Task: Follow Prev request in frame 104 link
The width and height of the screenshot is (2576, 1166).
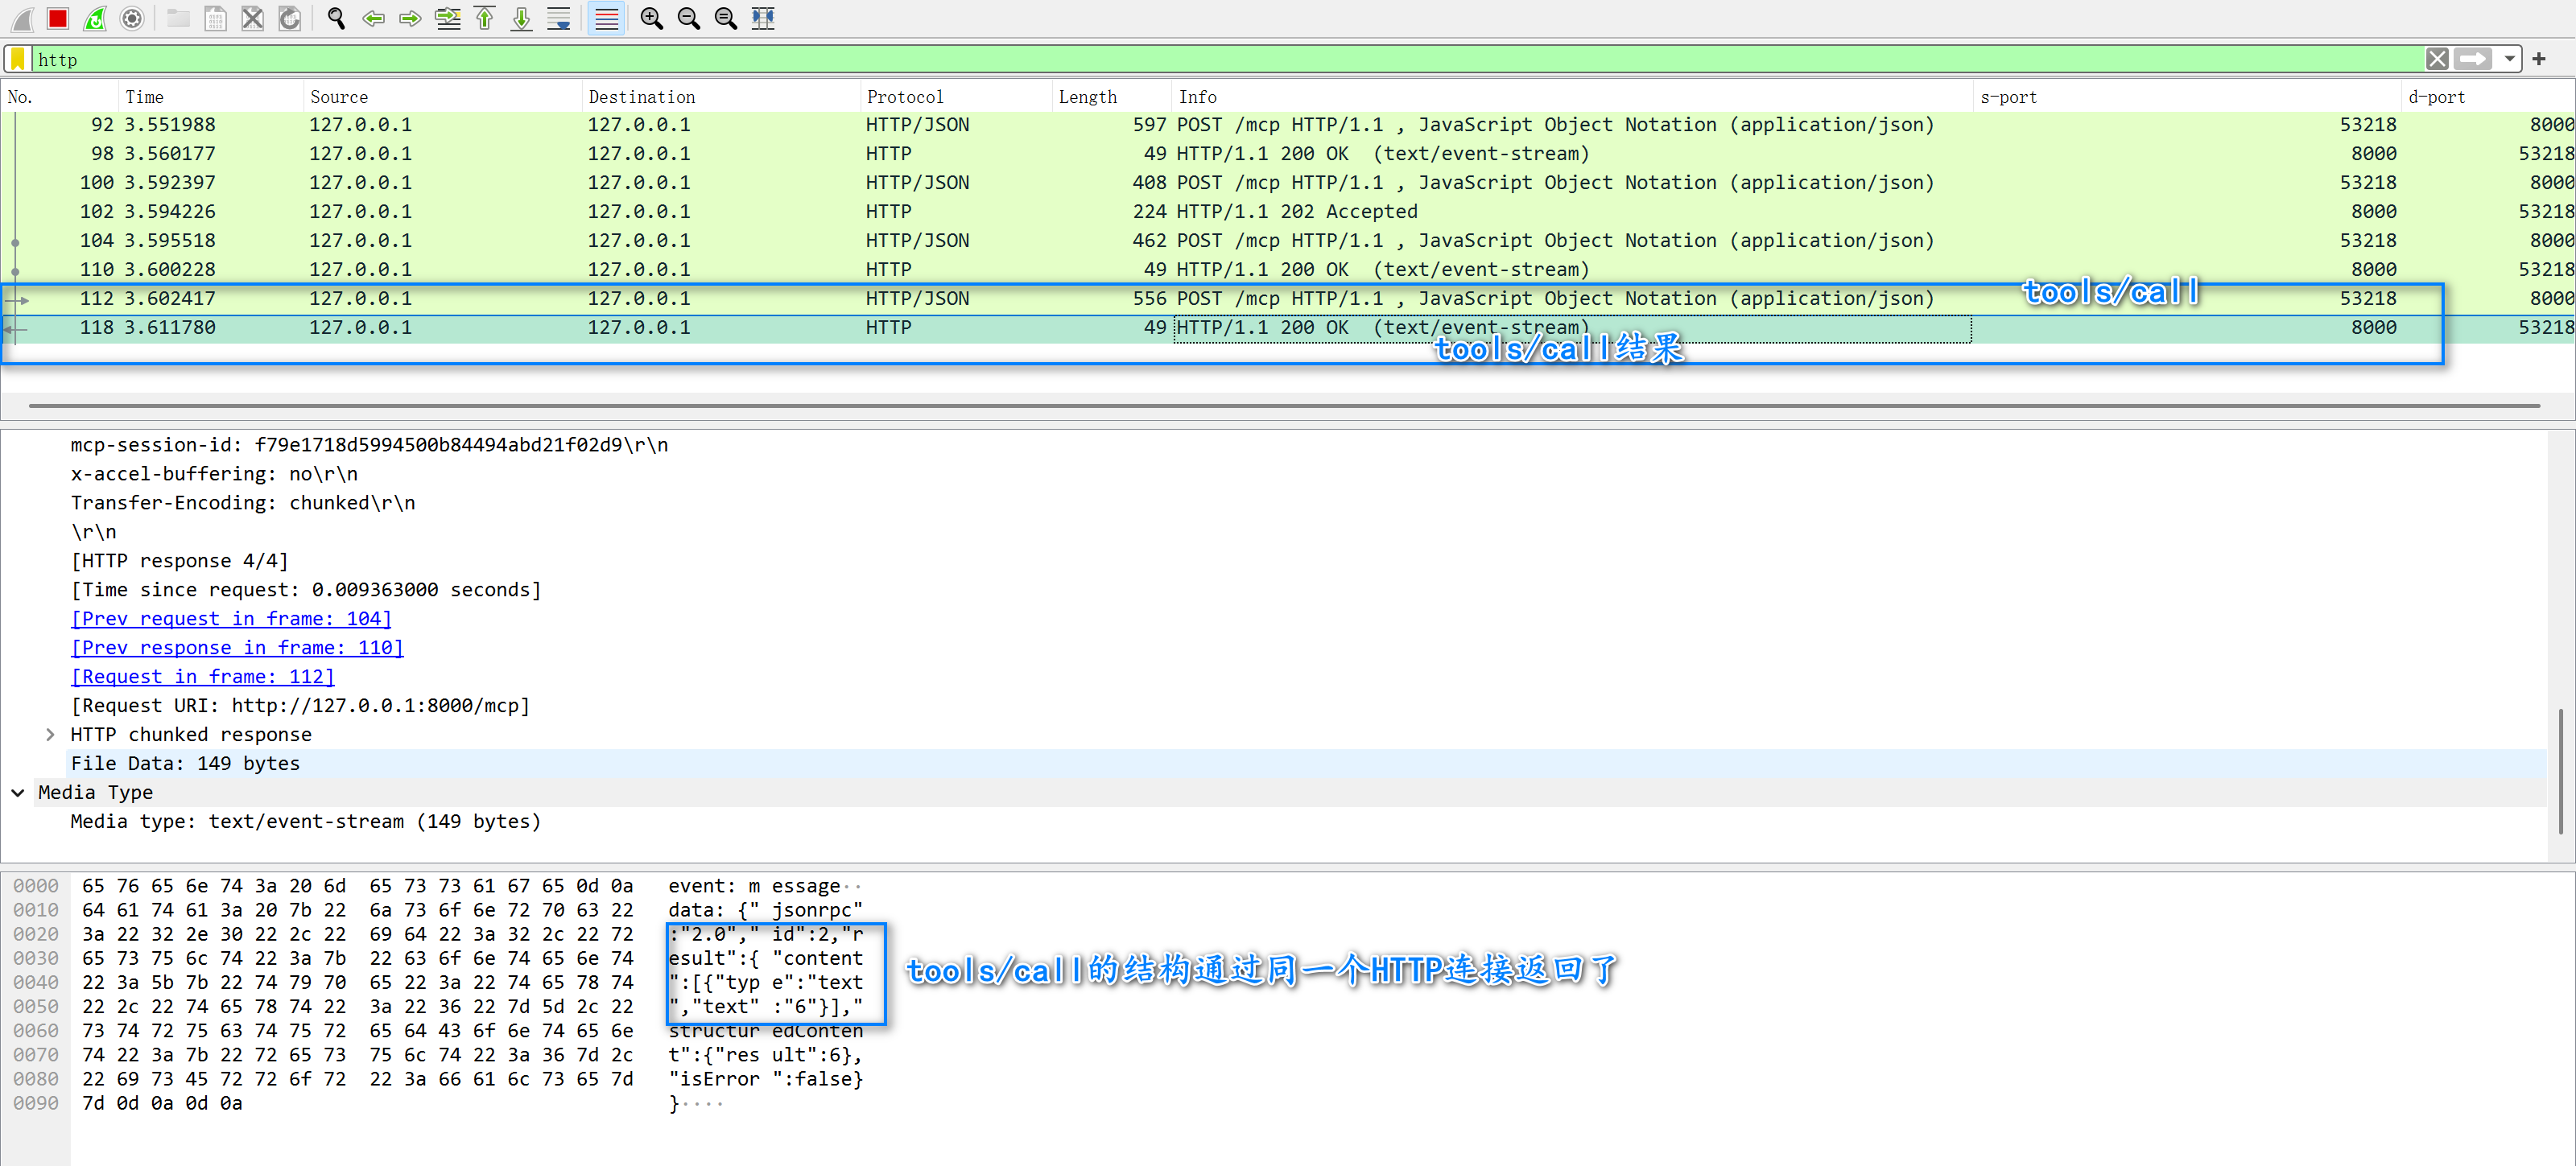Action: pyautogui.click(x=231, y=619)
